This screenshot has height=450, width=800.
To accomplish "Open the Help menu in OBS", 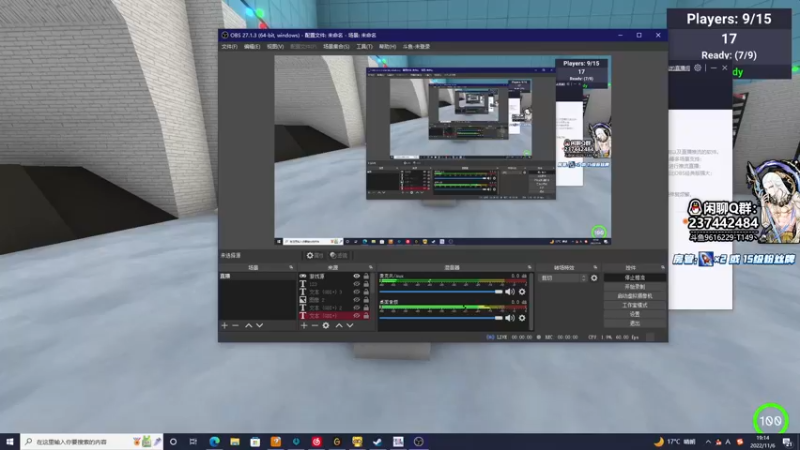I will pyautogui.click(x=387, y=46).
